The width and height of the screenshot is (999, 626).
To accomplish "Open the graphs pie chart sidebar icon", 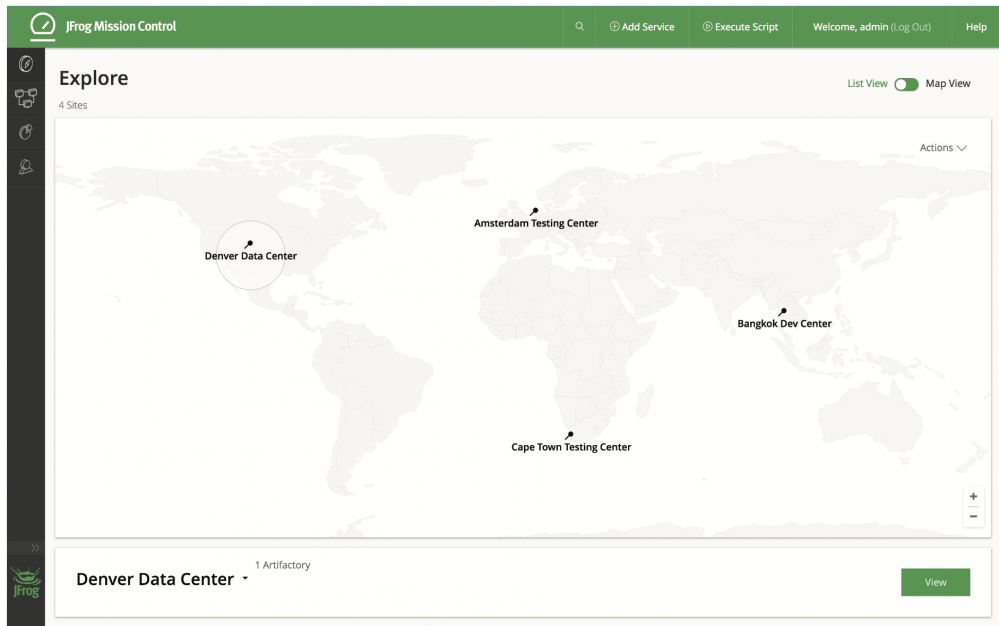I will coord(26,132).
